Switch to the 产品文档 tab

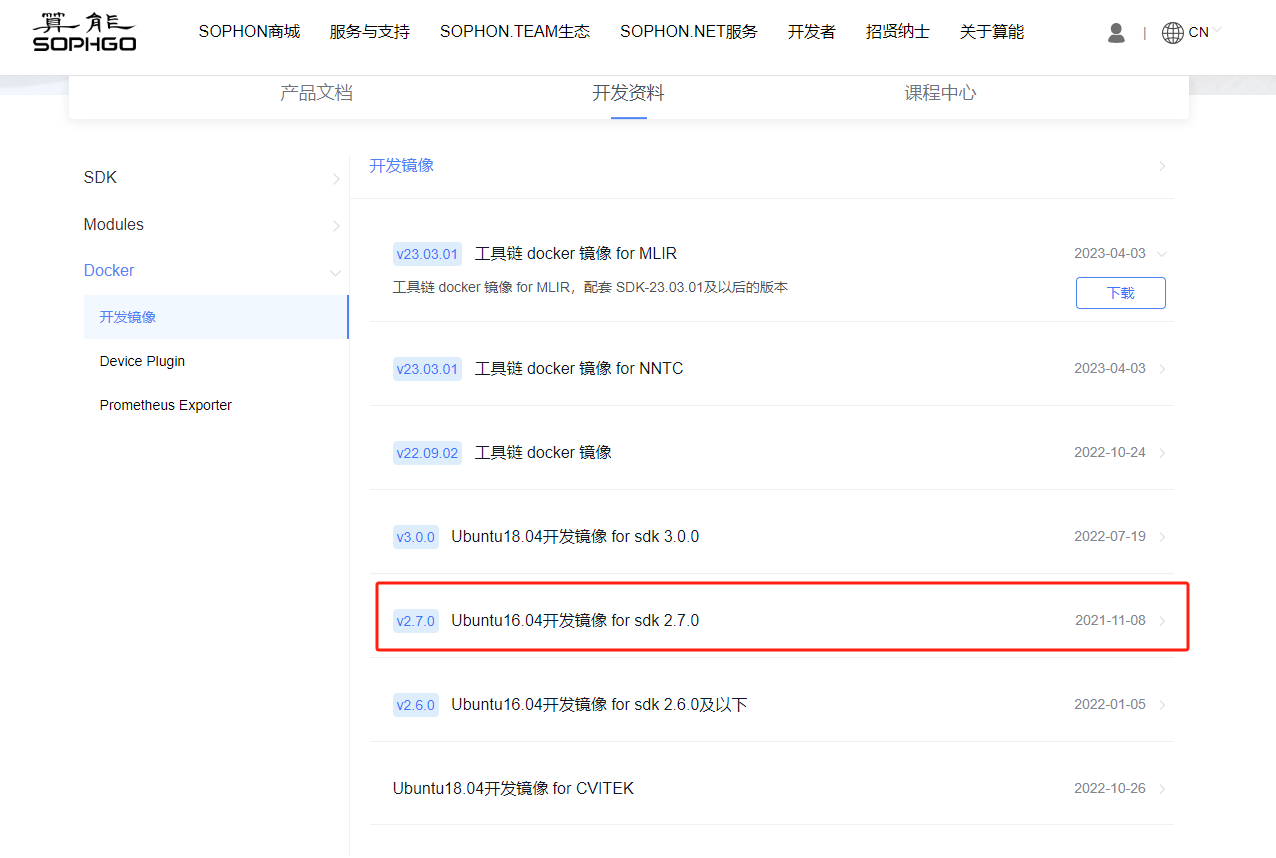(x=317, y=91)
